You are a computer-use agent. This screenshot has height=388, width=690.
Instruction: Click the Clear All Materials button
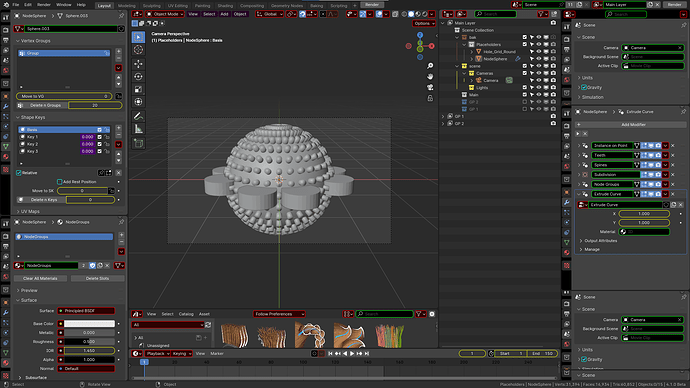(x=40, y=278)
